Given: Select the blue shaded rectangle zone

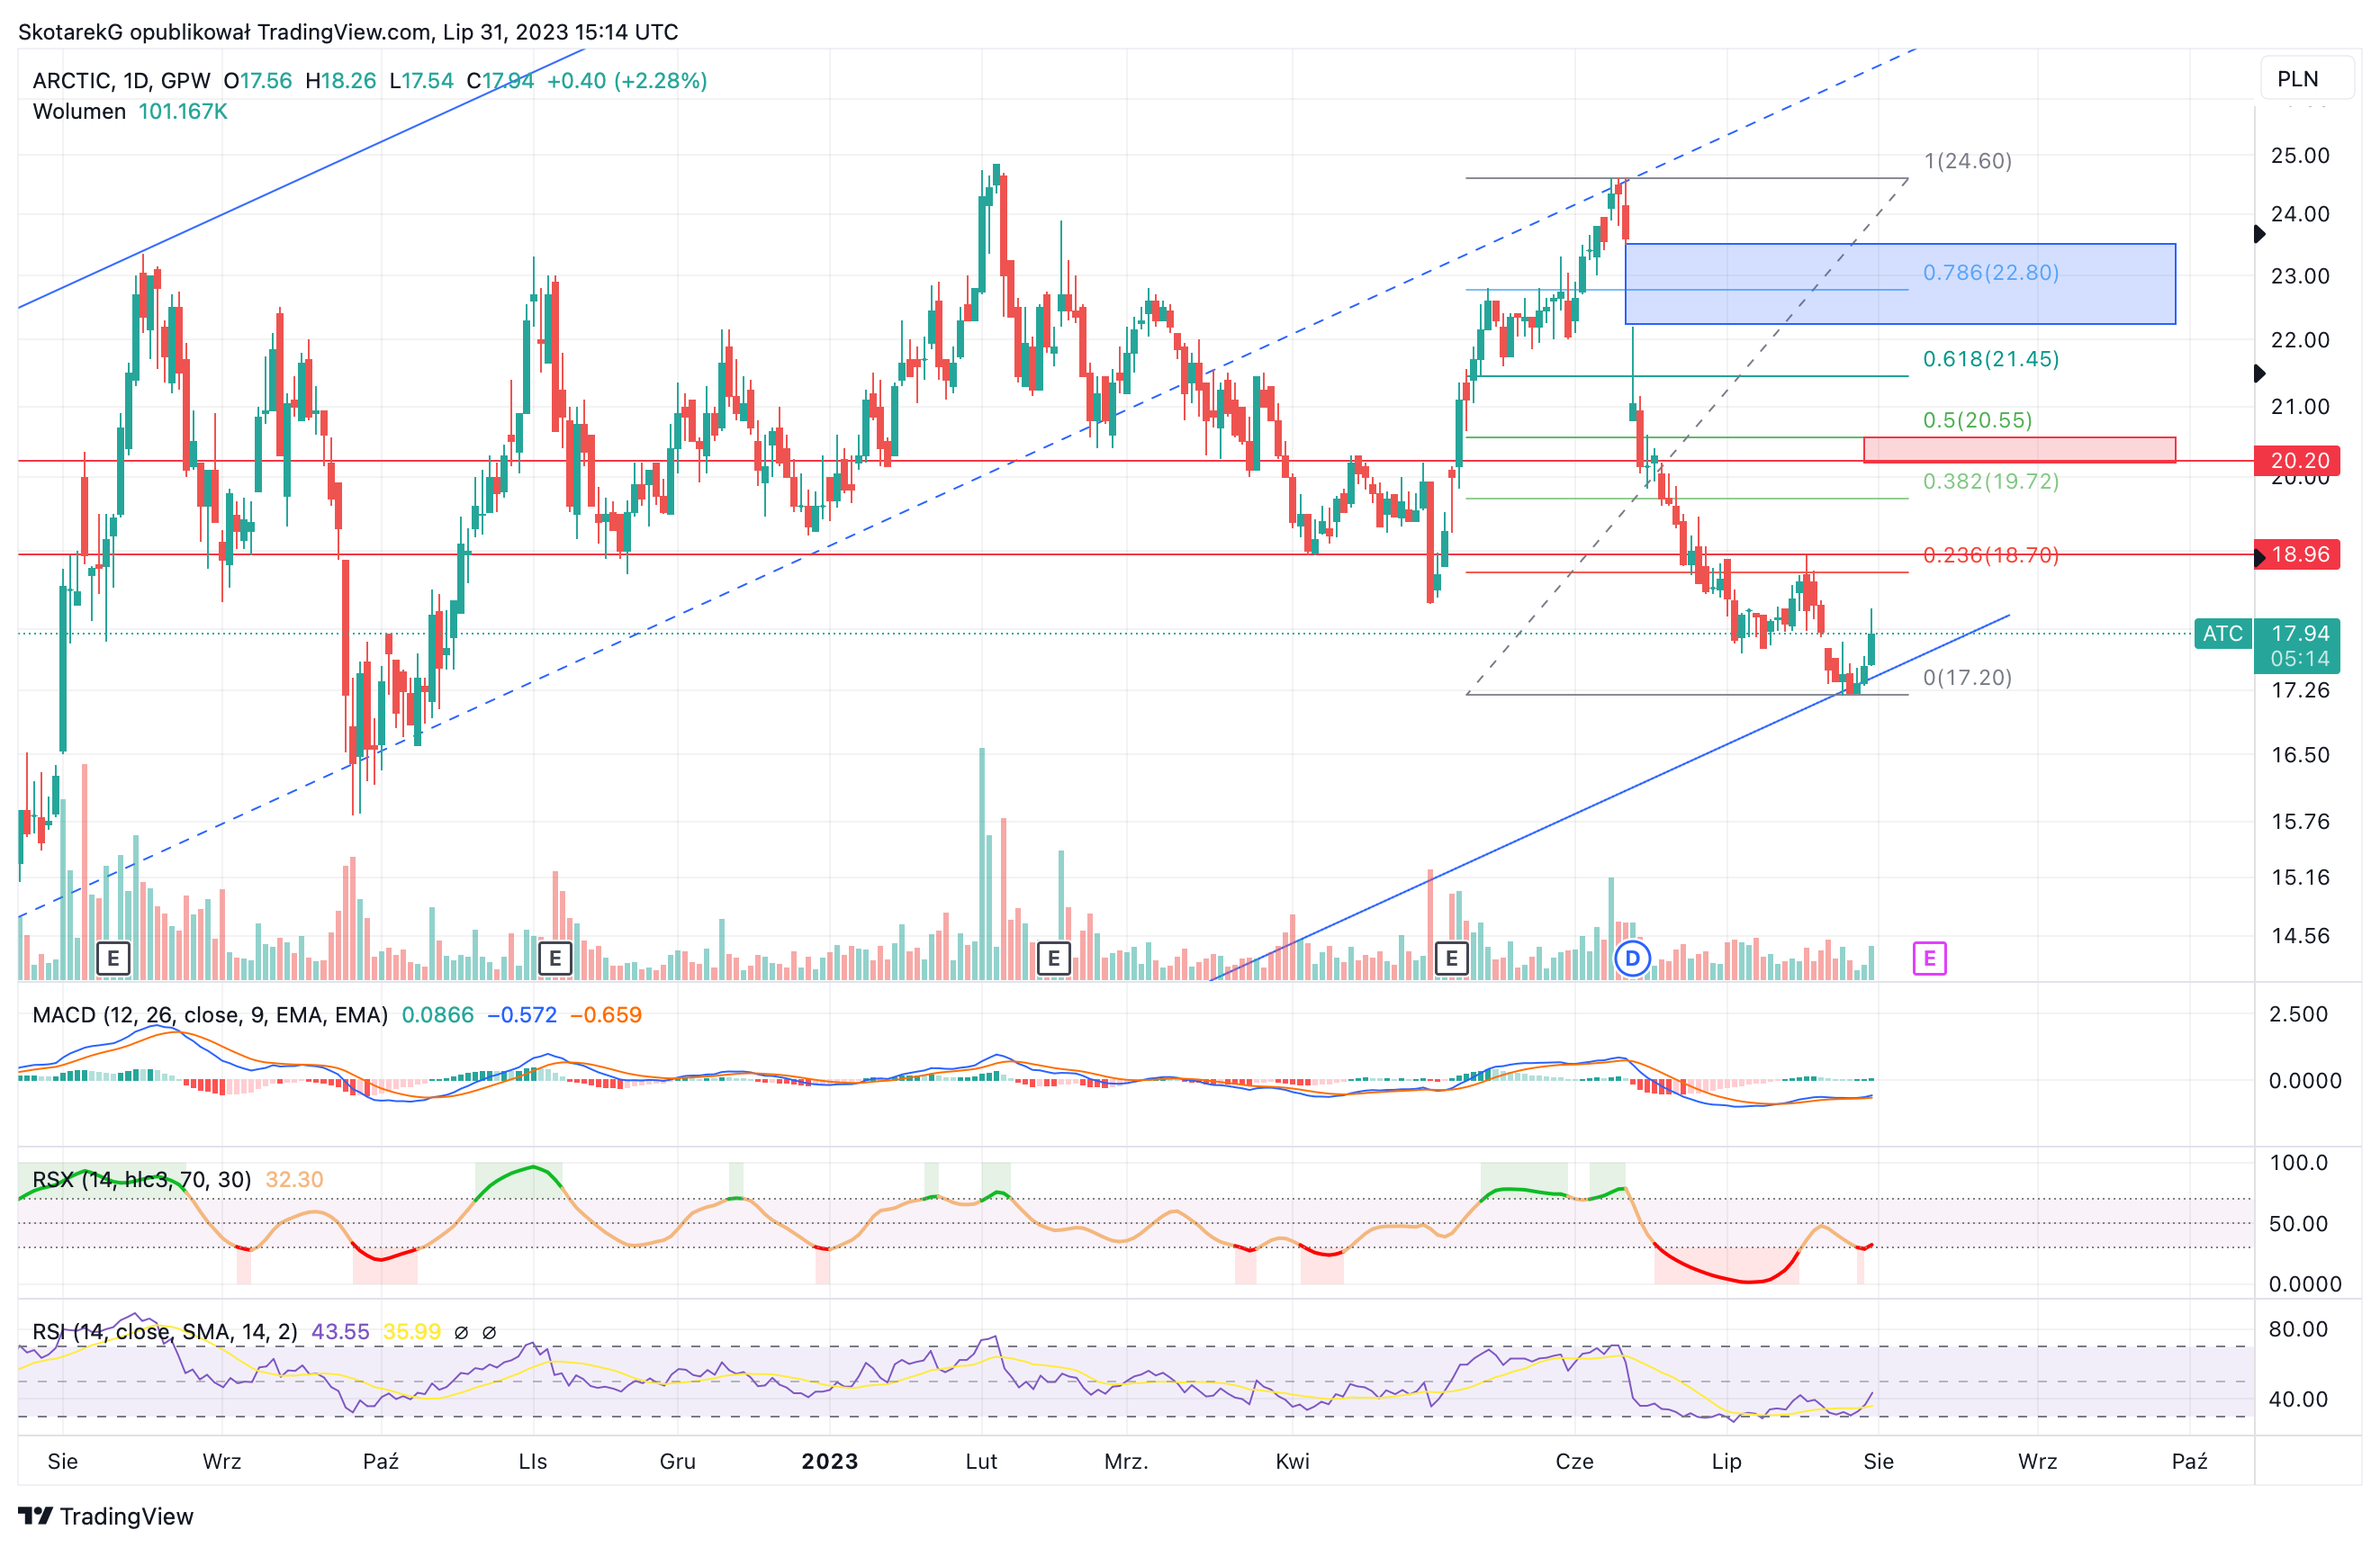Looking at the screenshot, I should (1900, 284).
